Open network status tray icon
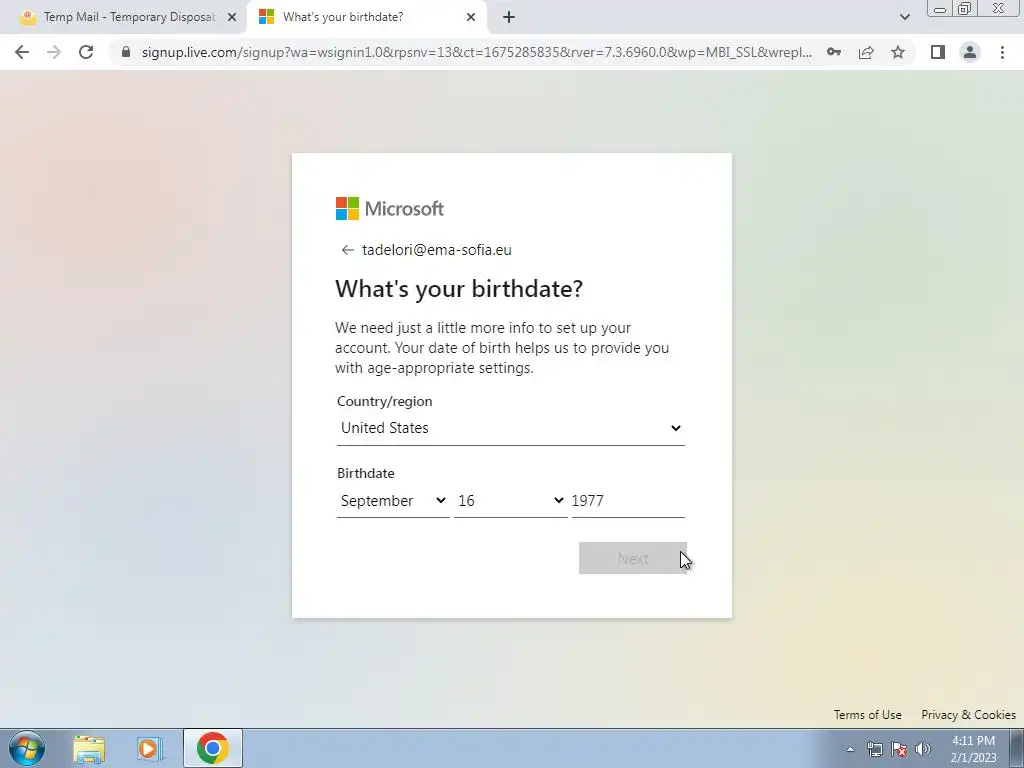This screenshot has height=768, width=1024. (874, 749)
